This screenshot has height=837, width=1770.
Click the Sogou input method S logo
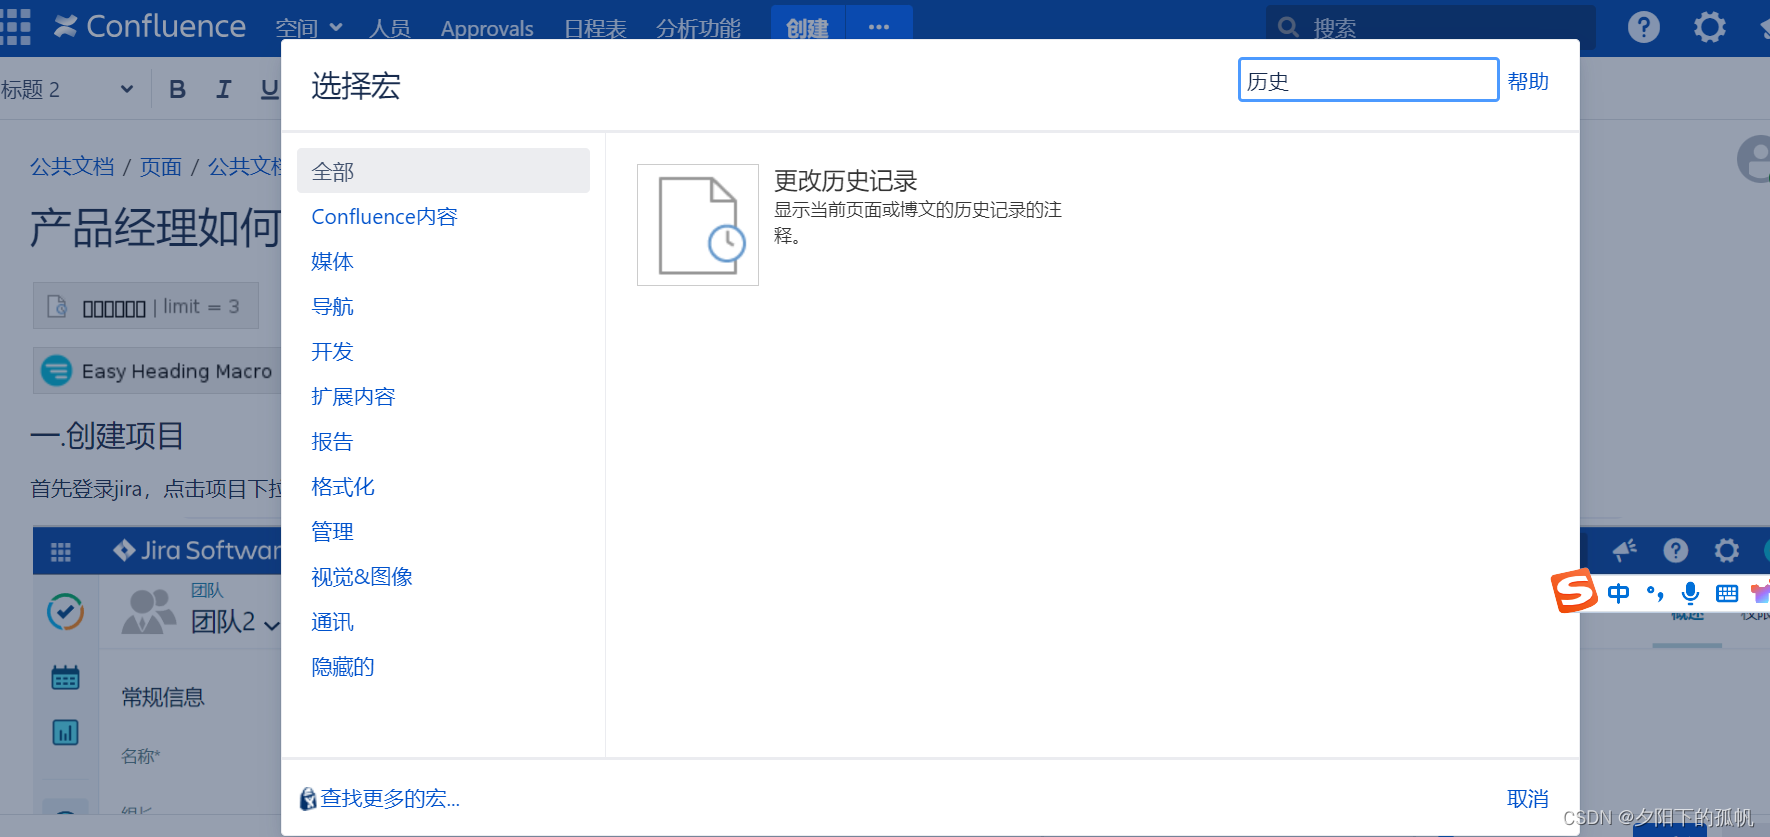tap(1574, 591)
